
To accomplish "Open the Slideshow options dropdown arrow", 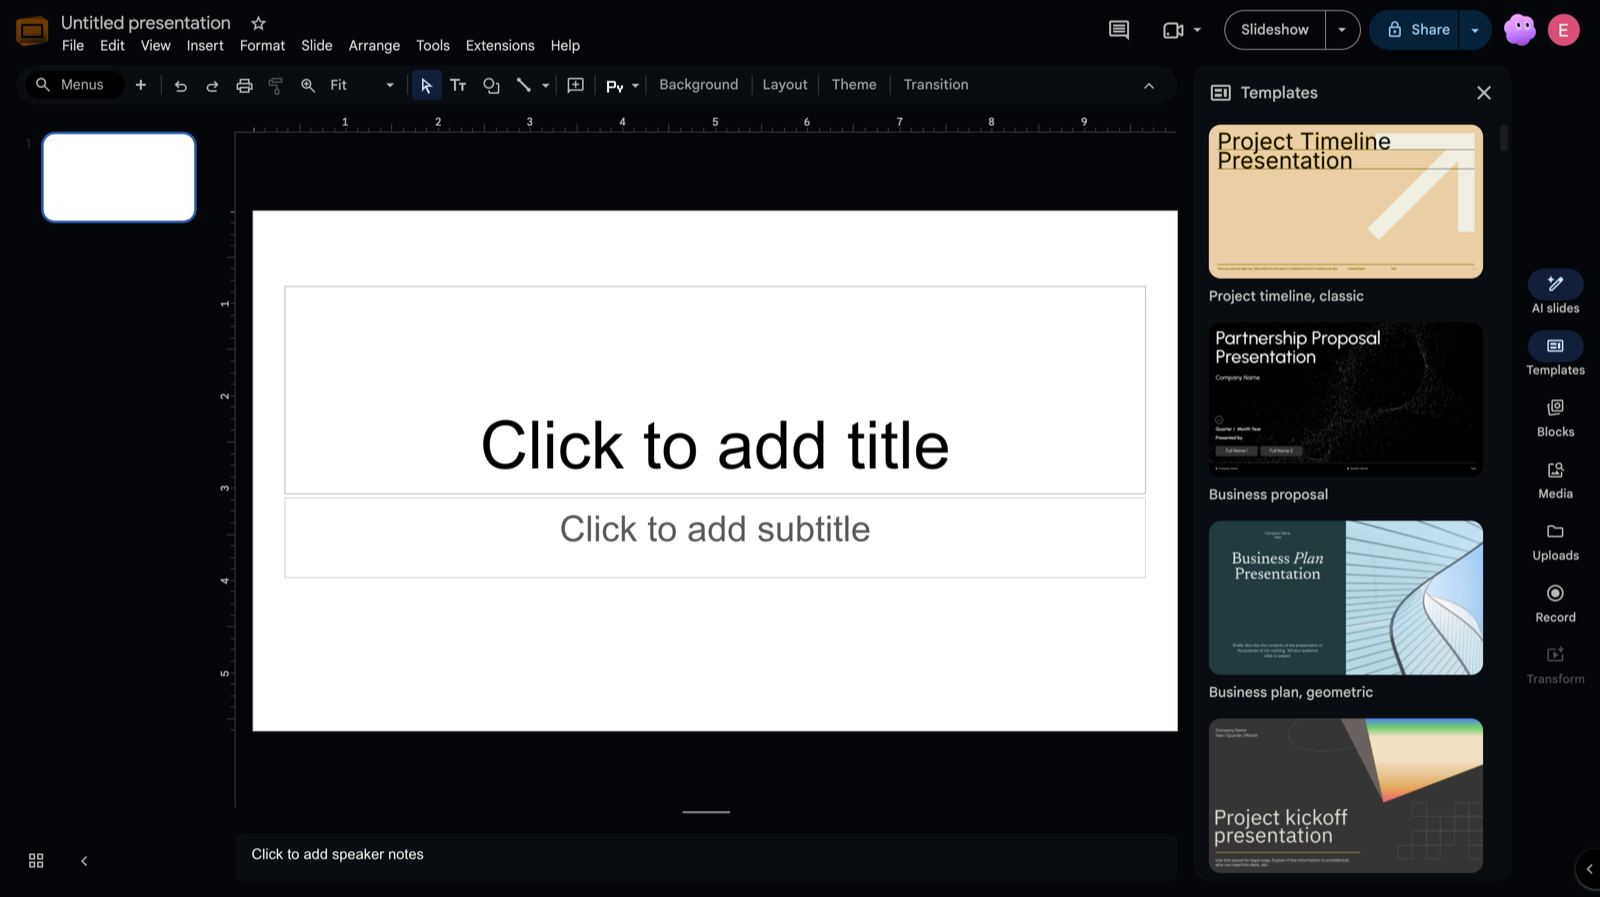I will 1342,30.
